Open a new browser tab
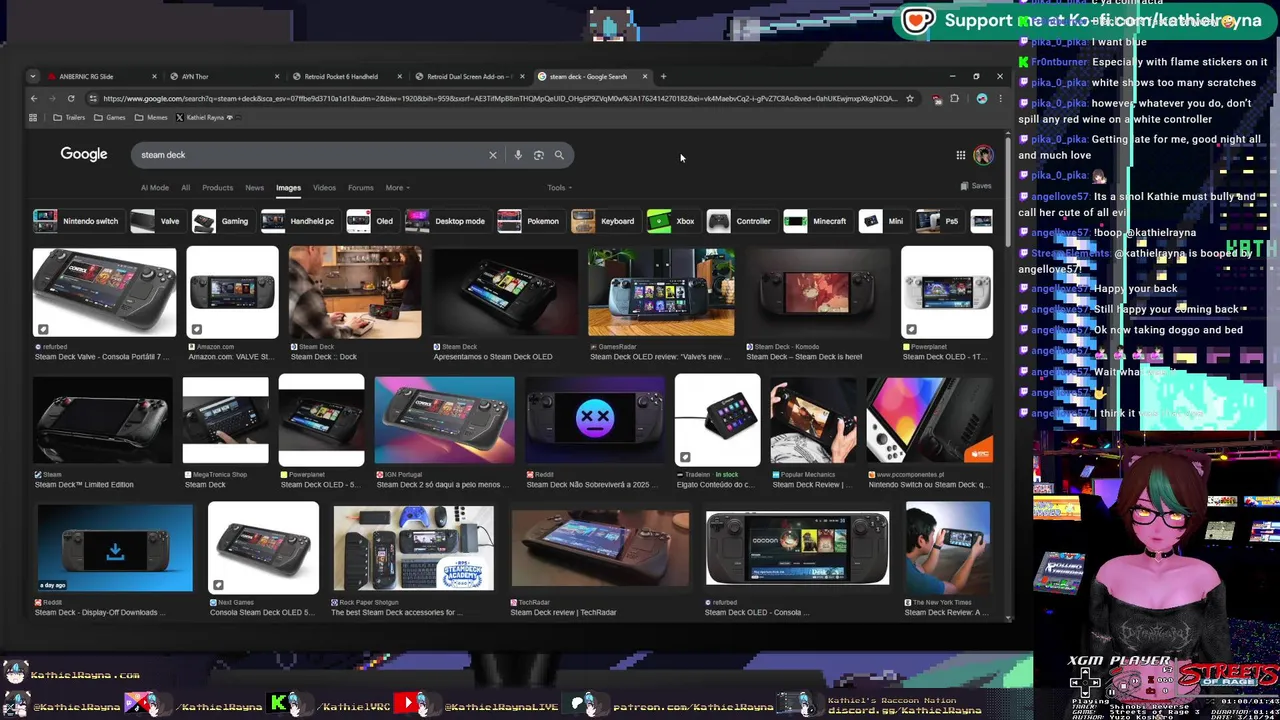The image size is (1280, 720). [x=663, y=76]
